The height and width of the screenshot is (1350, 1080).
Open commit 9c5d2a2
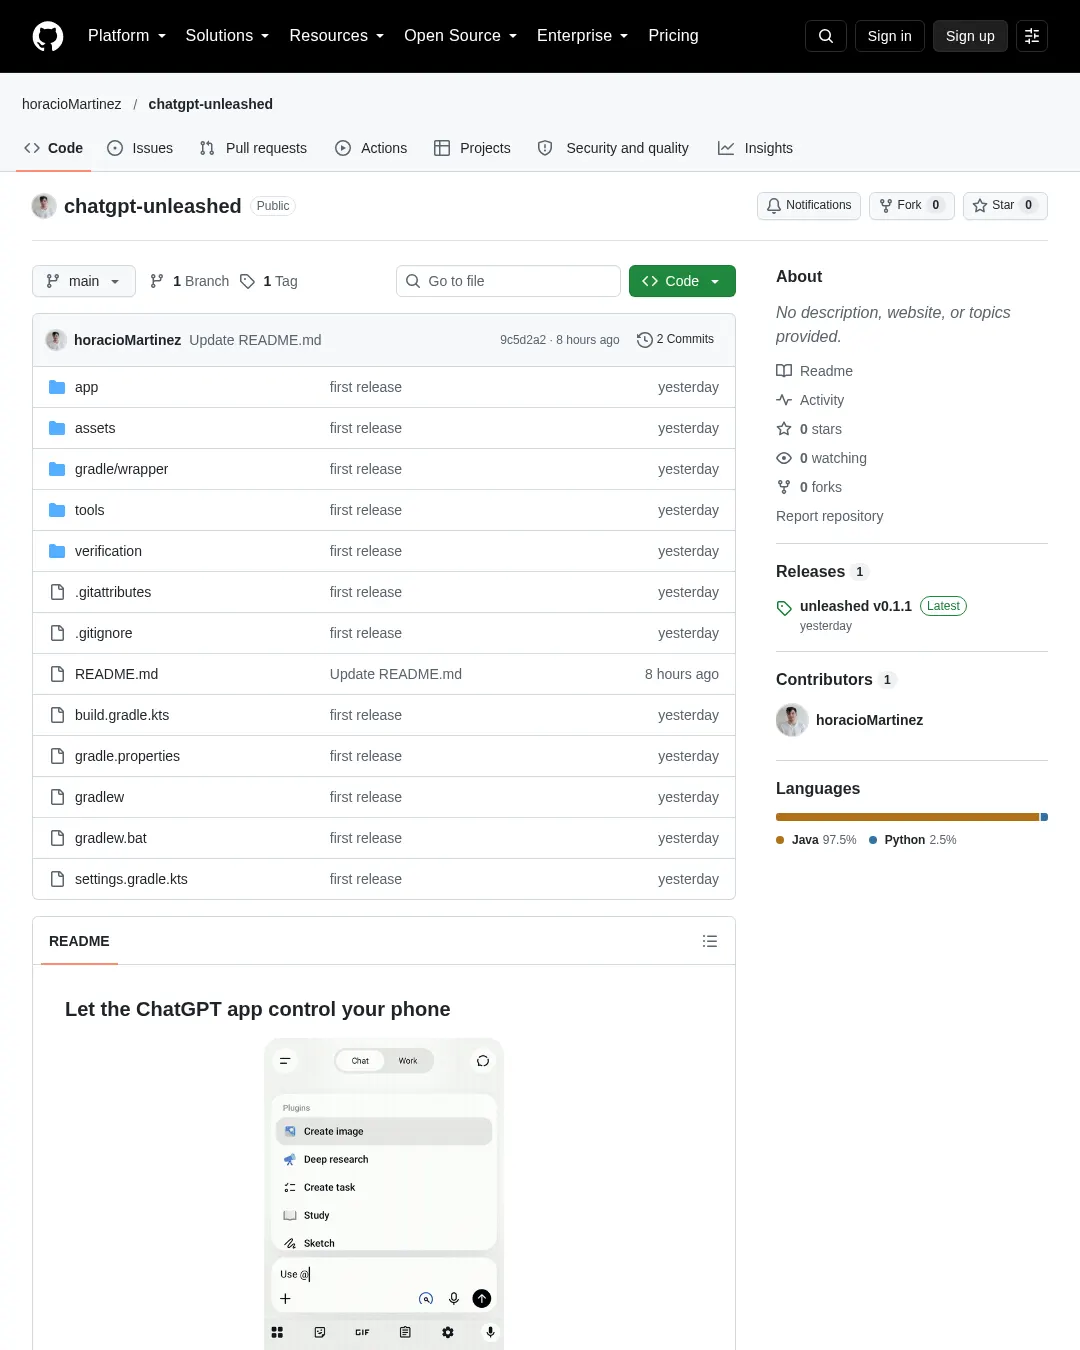pos(523,340)
